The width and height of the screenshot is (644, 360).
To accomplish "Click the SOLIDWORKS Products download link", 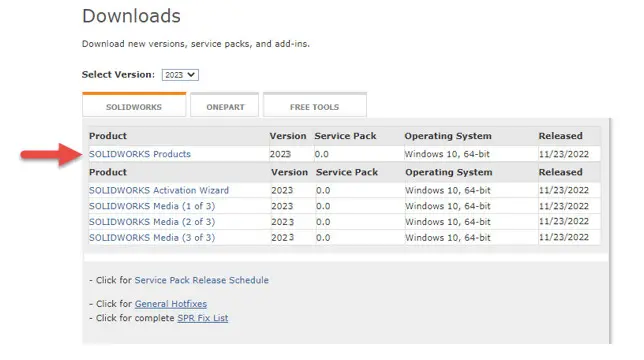I will [140, 154].
